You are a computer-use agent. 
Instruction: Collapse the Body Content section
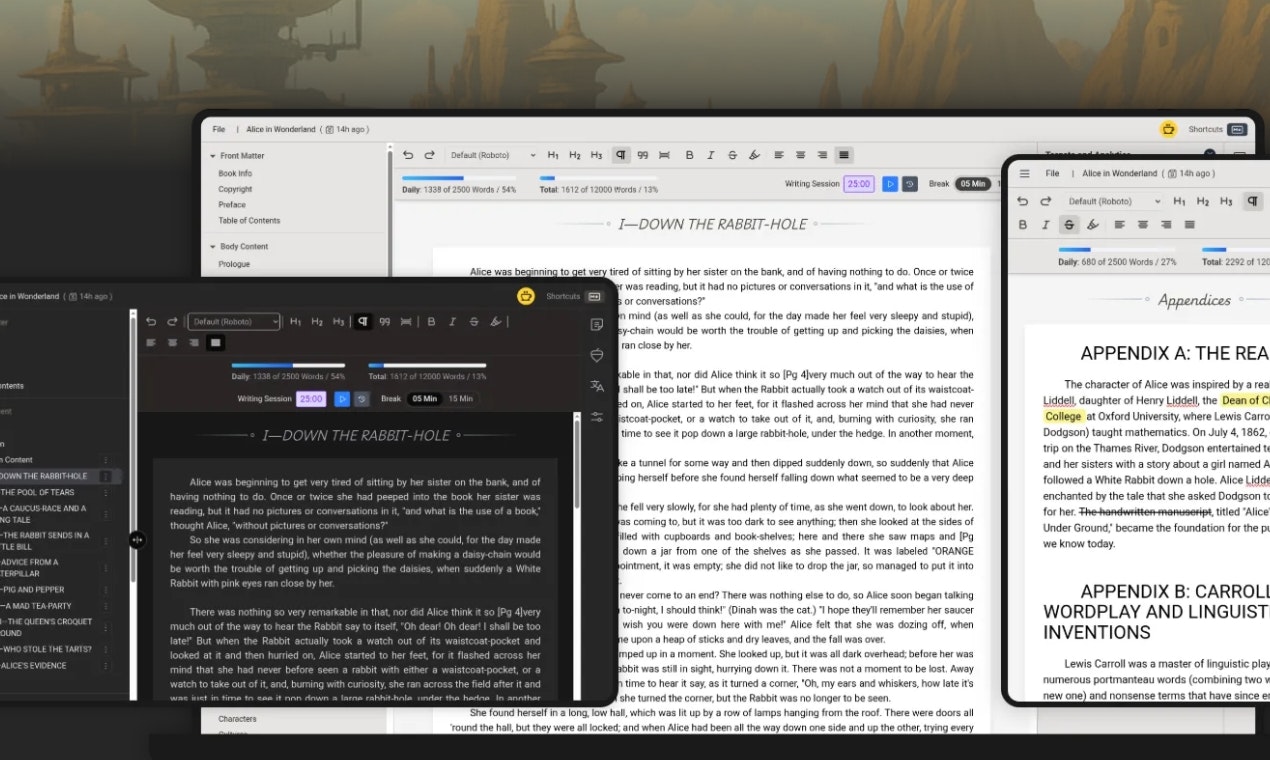point(213,246)
